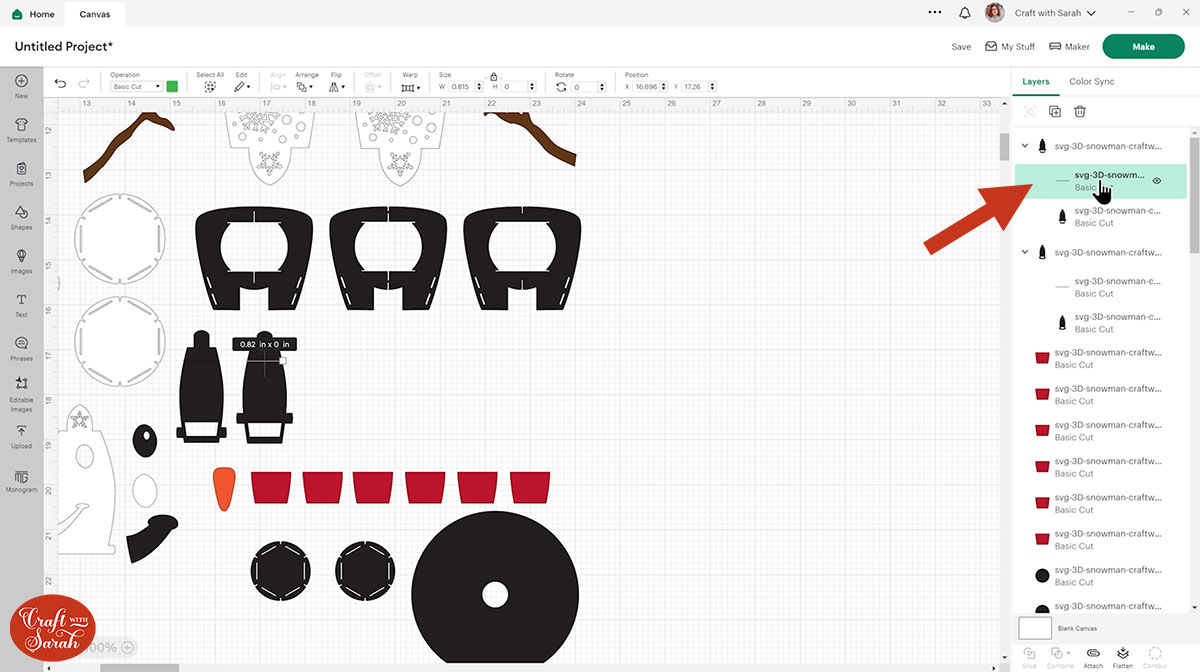The width and height of the screenshot is (1200, 672).
Task: Open the Projects panel
Action: pos(21,173)
